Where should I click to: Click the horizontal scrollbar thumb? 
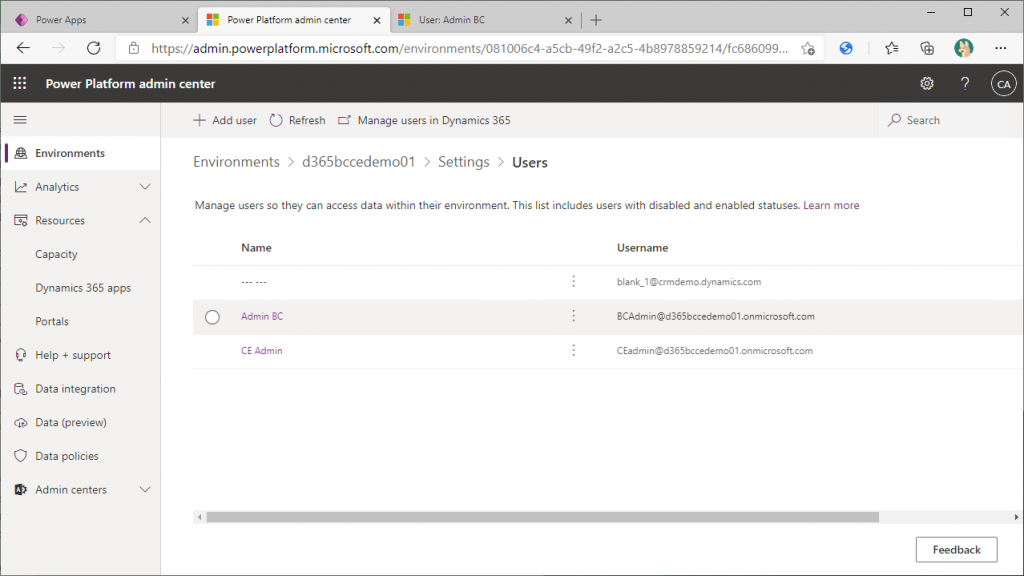pyautogui.click(x=543, y=517)
